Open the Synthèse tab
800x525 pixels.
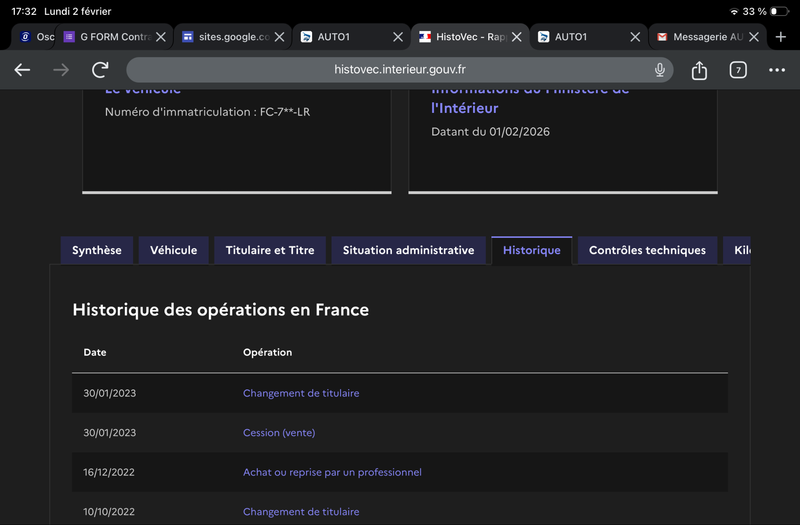pyautogui.click(x=96, y=251)
